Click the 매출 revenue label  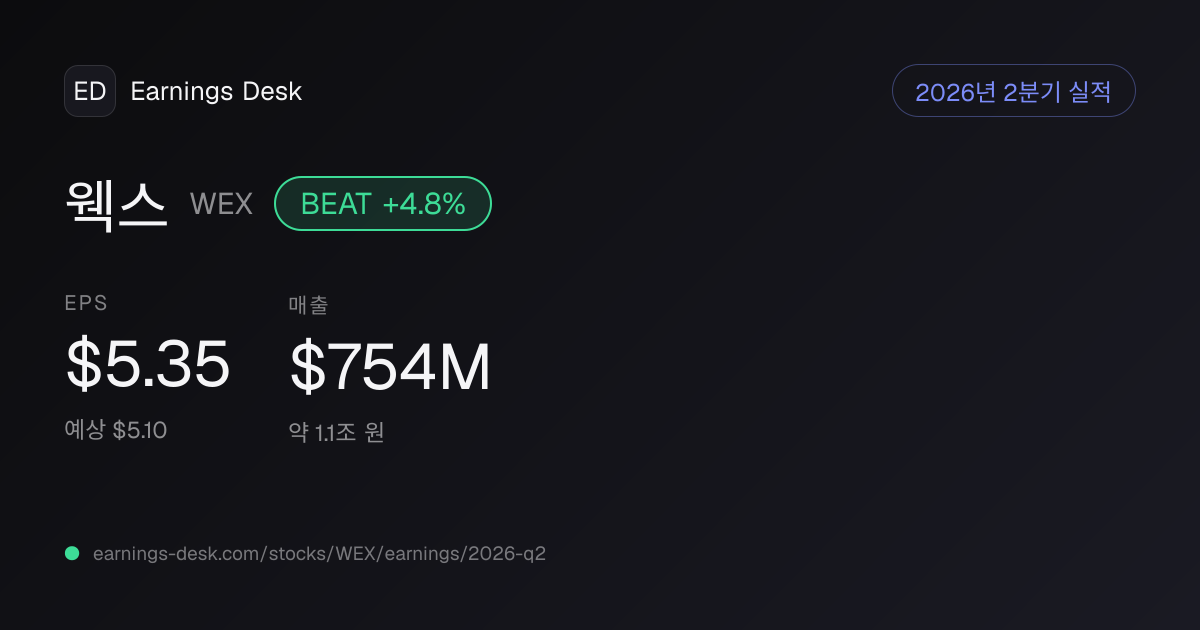point(308,305)
